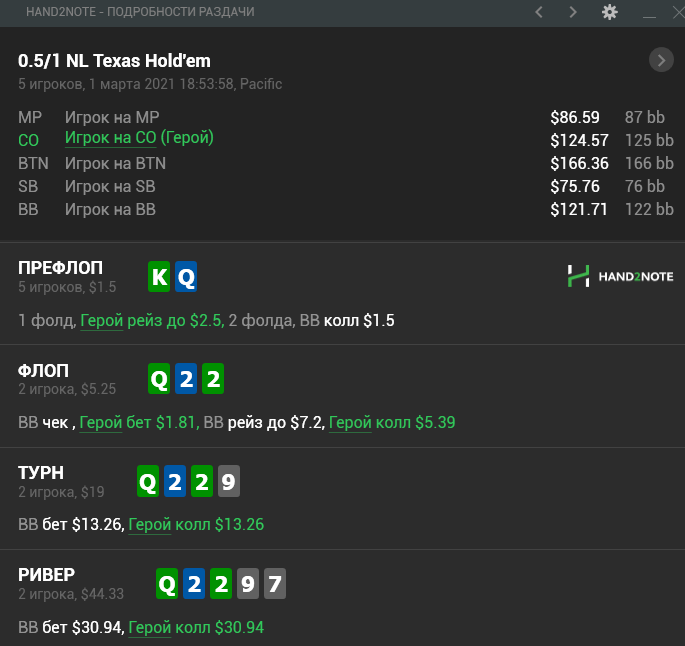Click SB stack value $75.76

click(575, 187)
